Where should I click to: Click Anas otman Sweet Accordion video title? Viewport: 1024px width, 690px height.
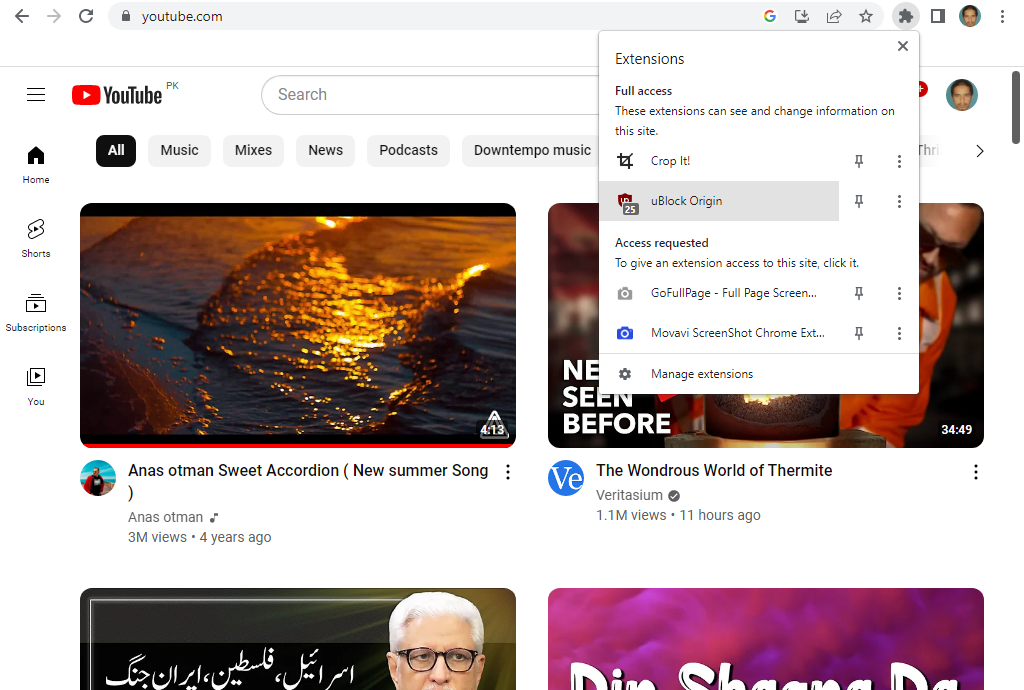308,480
